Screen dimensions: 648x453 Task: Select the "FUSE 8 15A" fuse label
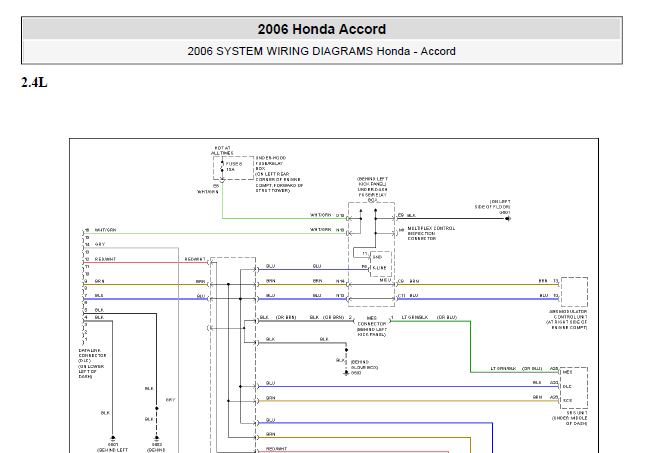(233, 167)
